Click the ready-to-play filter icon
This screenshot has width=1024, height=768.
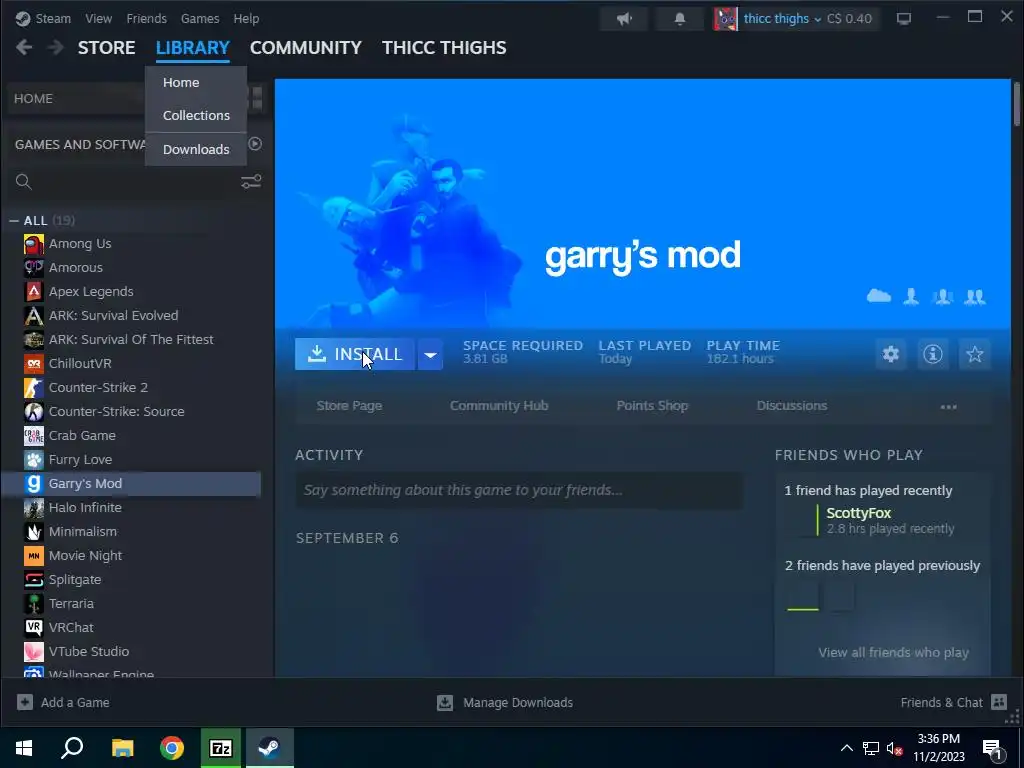pyautogui.click(x=255, y=144)
